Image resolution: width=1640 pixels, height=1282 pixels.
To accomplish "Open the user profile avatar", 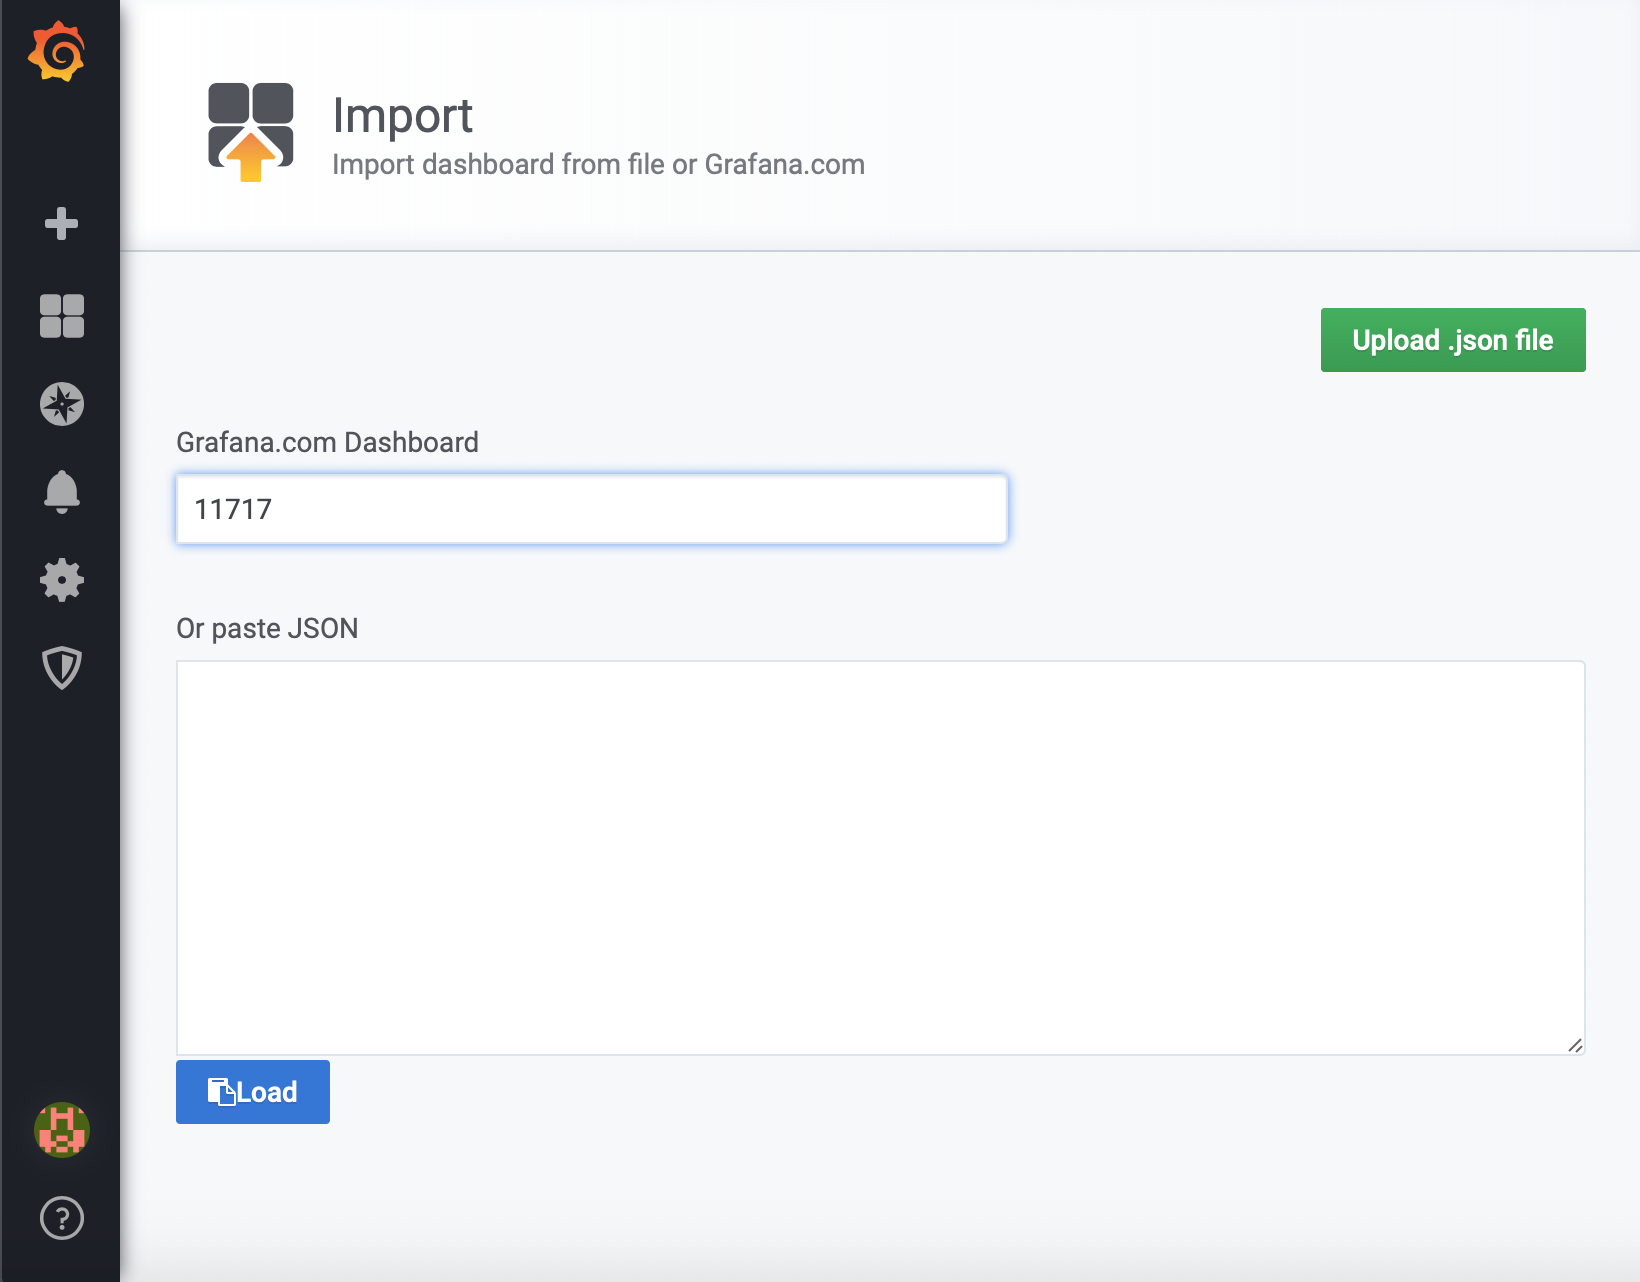I will [x=62, y=1130].
